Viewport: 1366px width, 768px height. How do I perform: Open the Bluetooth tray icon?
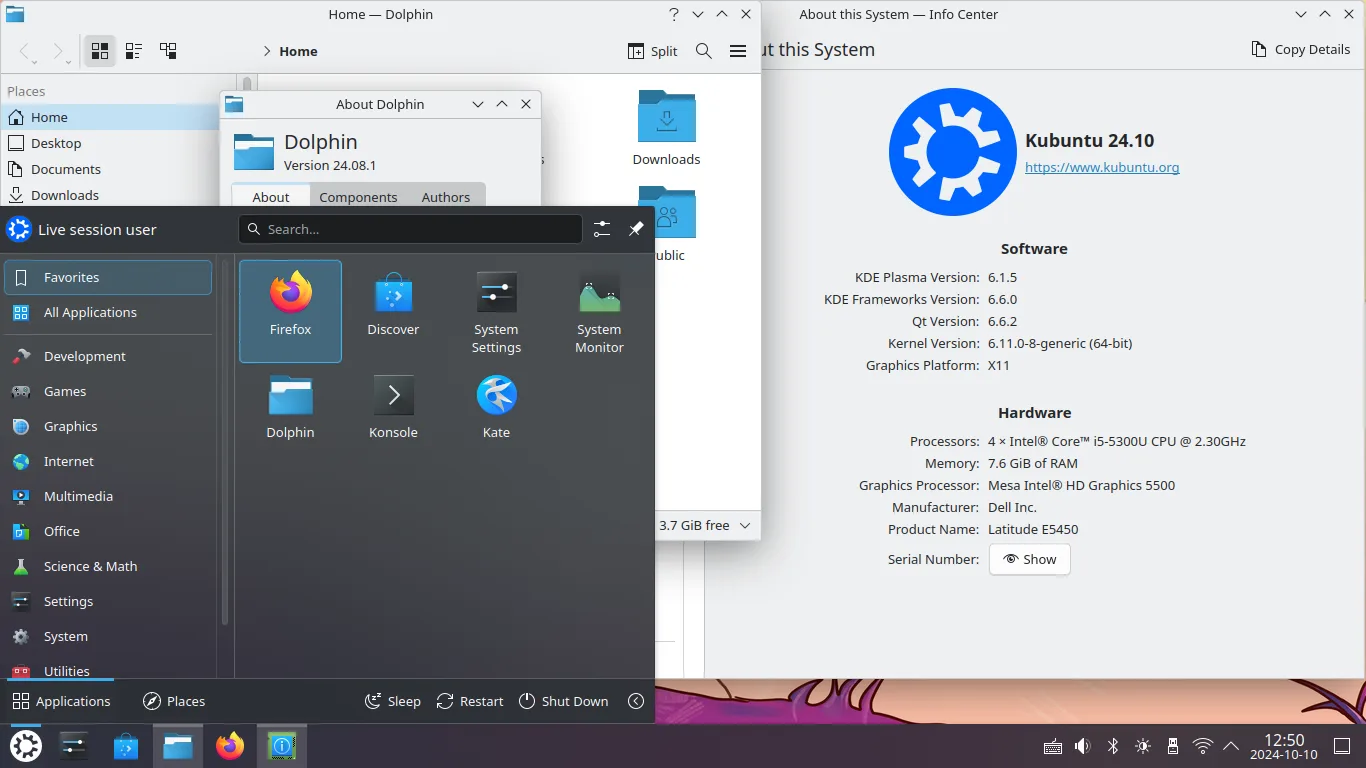[x=1112, y=746]
